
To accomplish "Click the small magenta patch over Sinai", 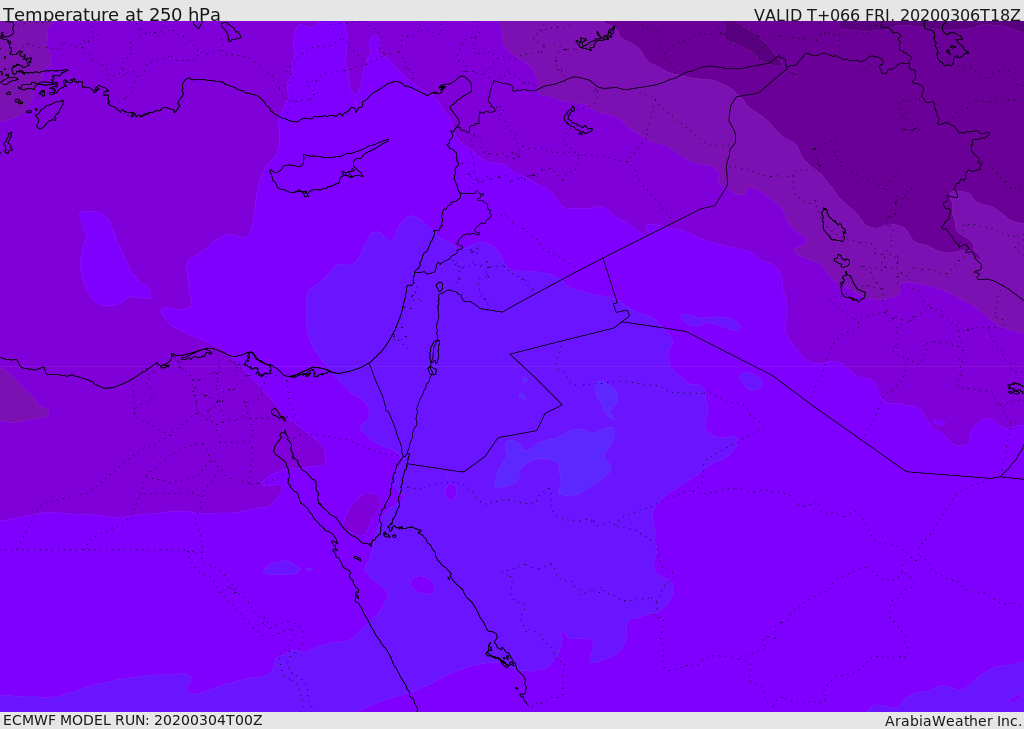I will click(x=363, y=513).
